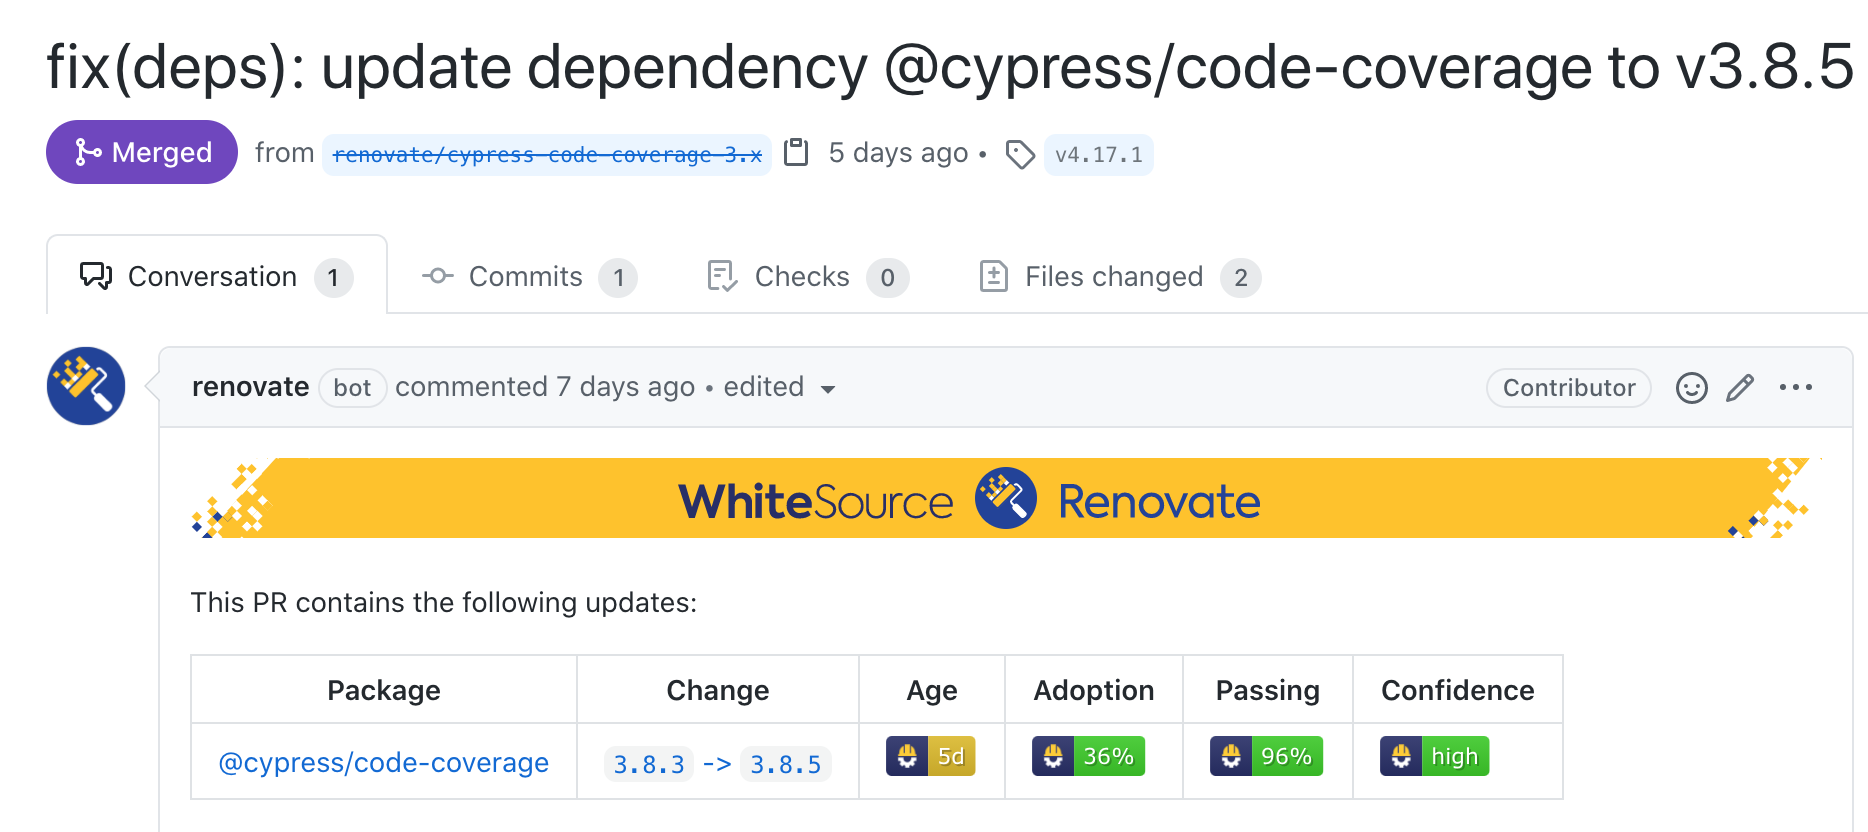The height and width of the screenshot is (832, 1868).
Task: Click the Contributor label
Action: (x=1568, y=388)
